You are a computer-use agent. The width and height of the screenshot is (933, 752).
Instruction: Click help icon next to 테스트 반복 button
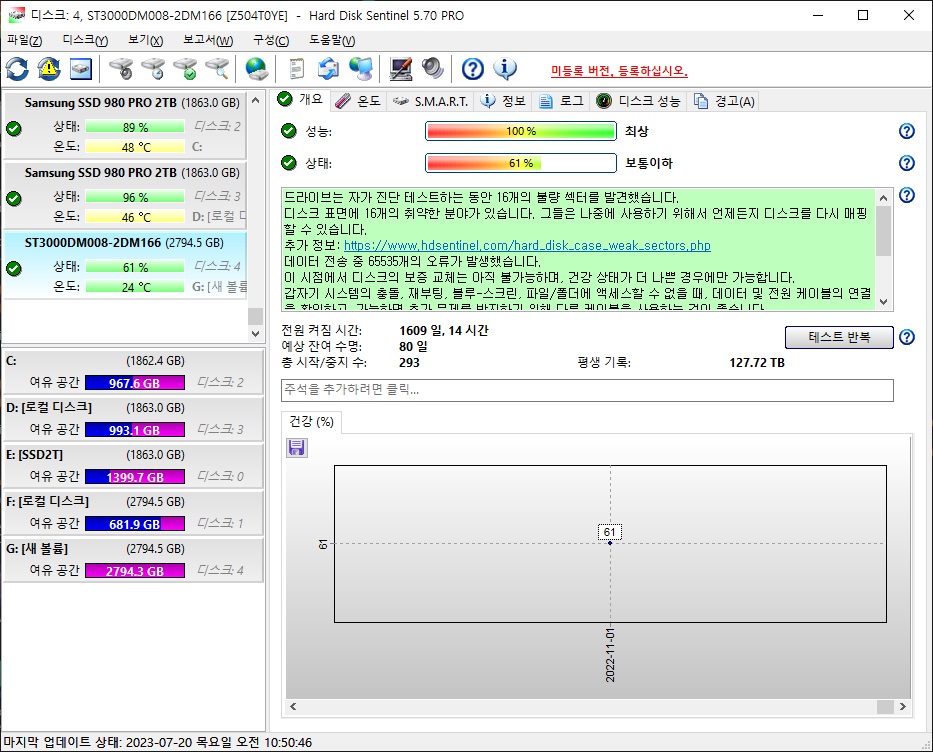pos(906,337)
